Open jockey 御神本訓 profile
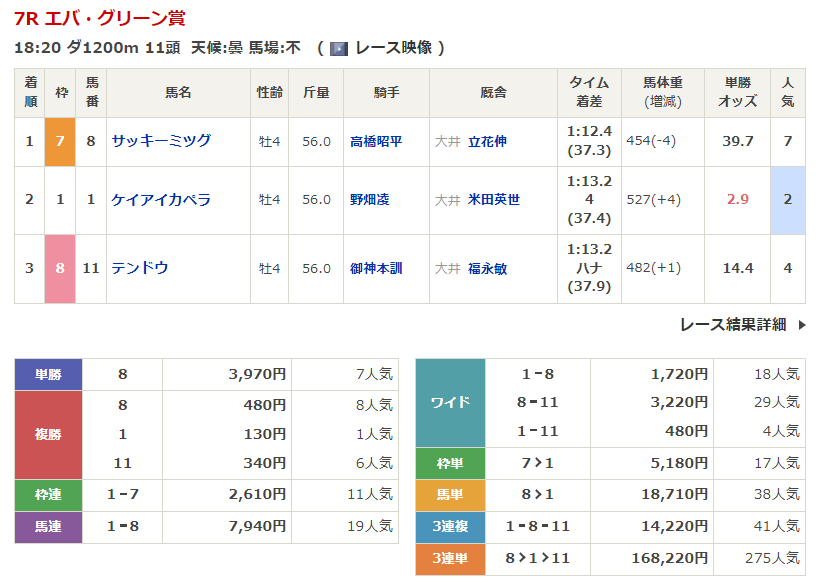The width and height of the screenshot is (818, 584). (x=376, y=268)
